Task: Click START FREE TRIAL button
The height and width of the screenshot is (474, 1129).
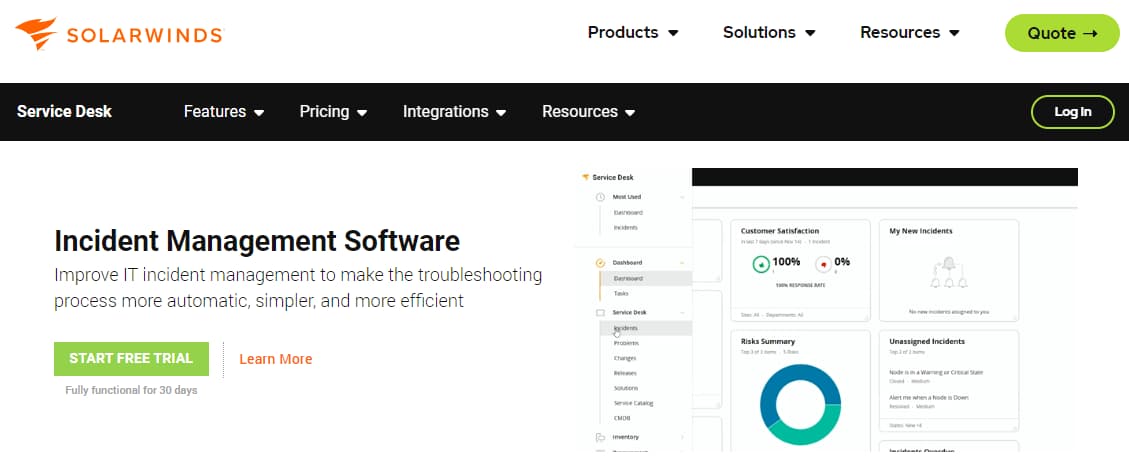Action: pos(131,359)
